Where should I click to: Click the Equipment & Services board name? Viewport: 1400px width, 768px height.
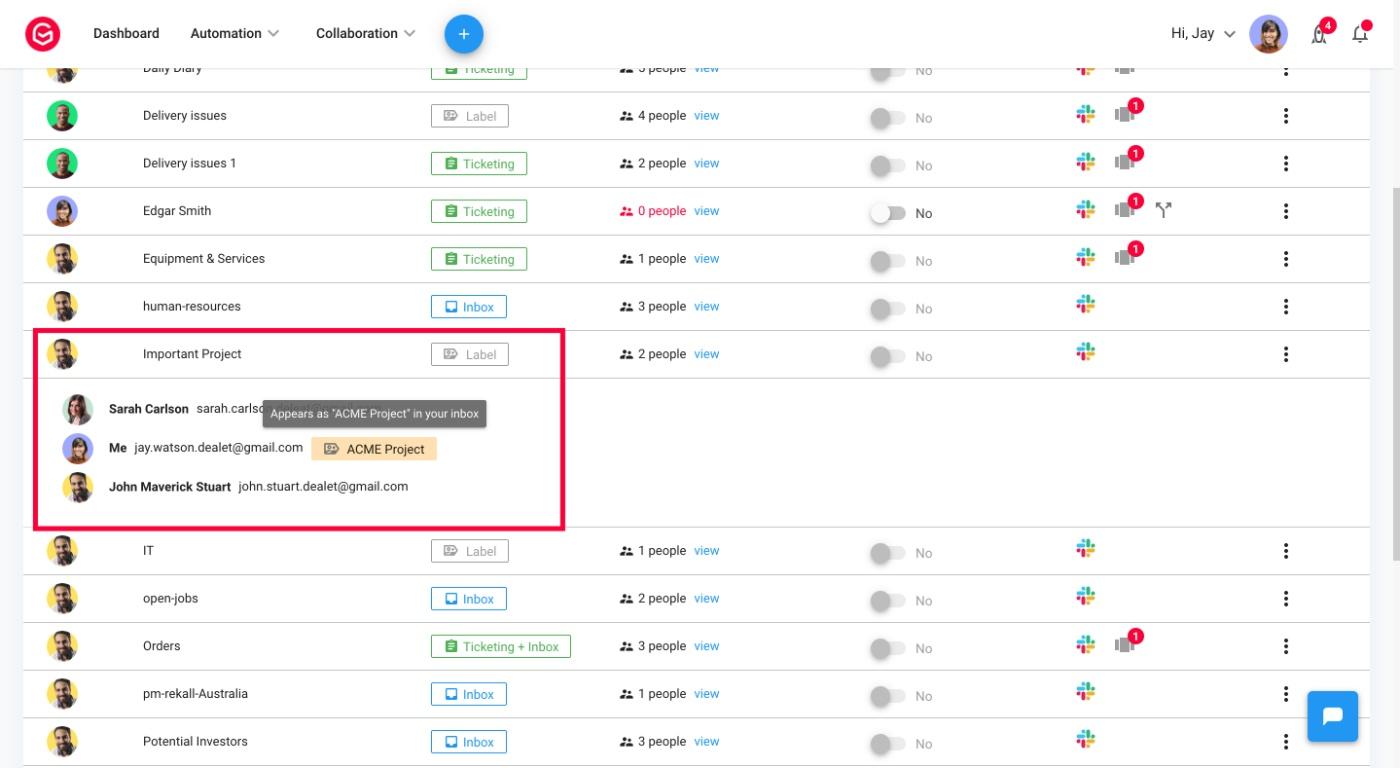(204, 258)
